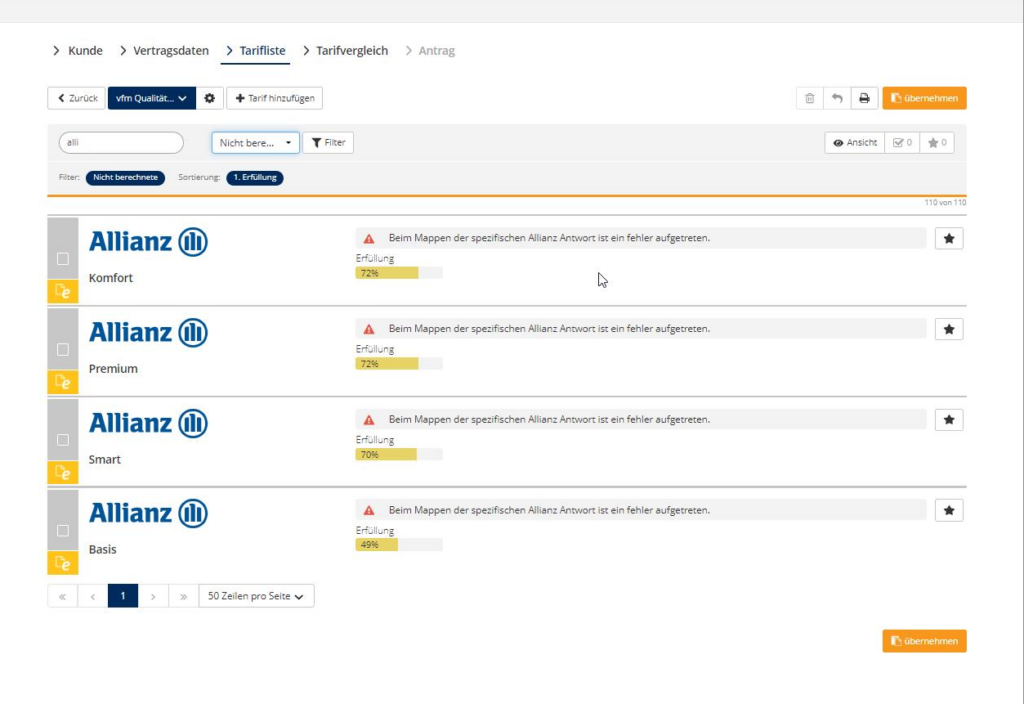Viewport: 1024px width, 704px height.
Task: Go to next page in pagination
Action: pos(153,596)
